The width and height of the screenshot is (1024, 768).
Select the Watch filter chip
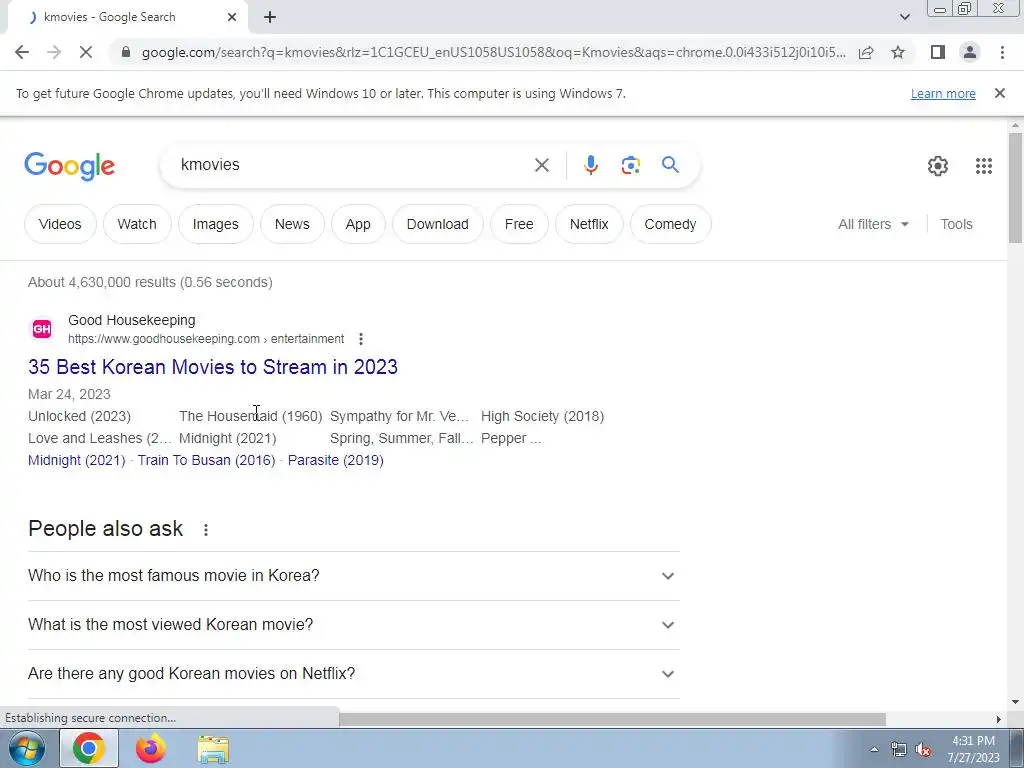(137, 224)
